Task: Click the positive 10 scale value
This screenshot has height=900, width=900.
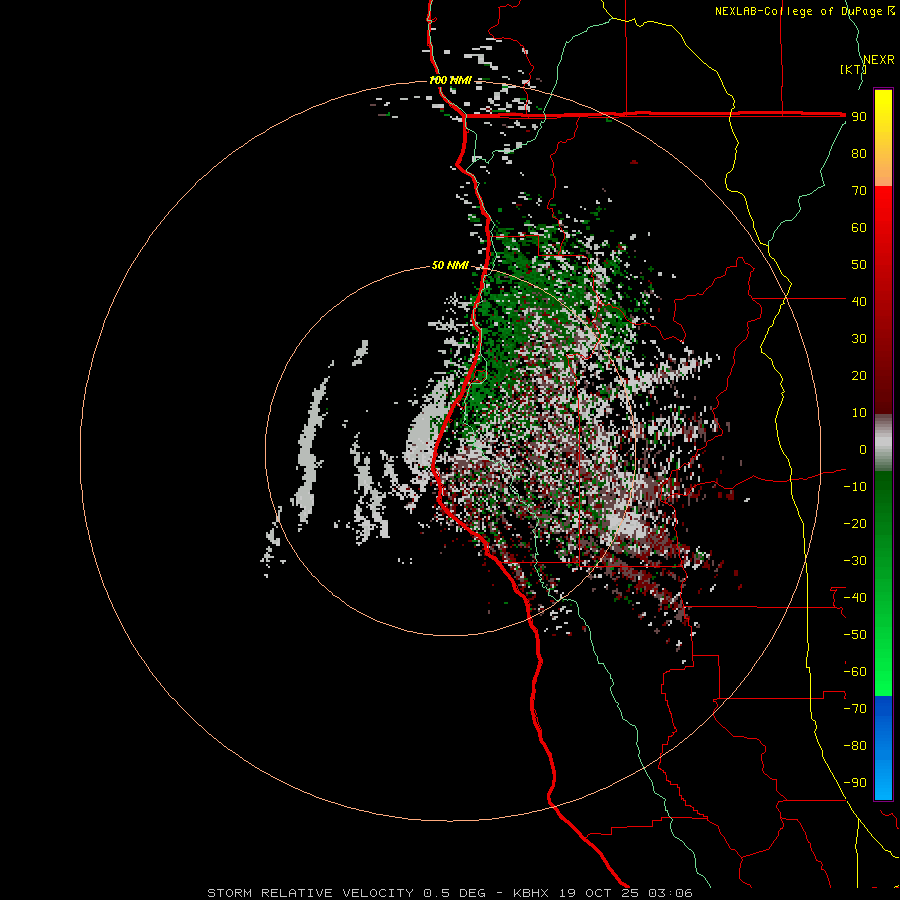Action: tap(859, 413)
